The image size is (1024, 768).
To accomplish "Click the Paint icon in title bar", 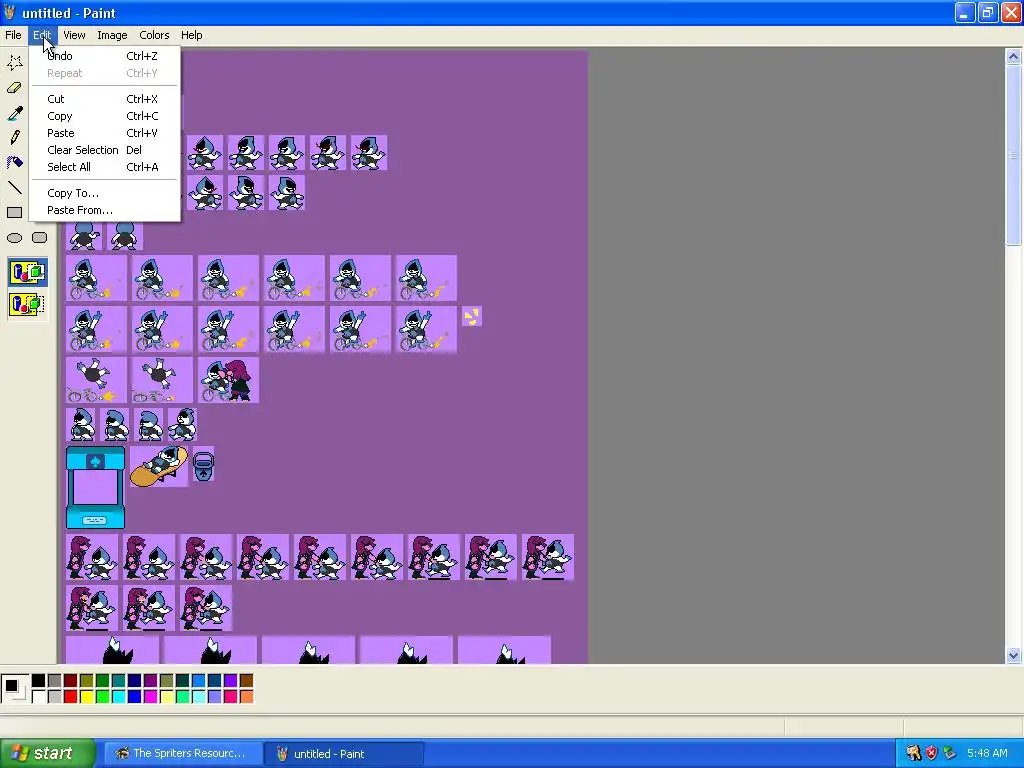I will pyautogui.click(x=9, y=12).
